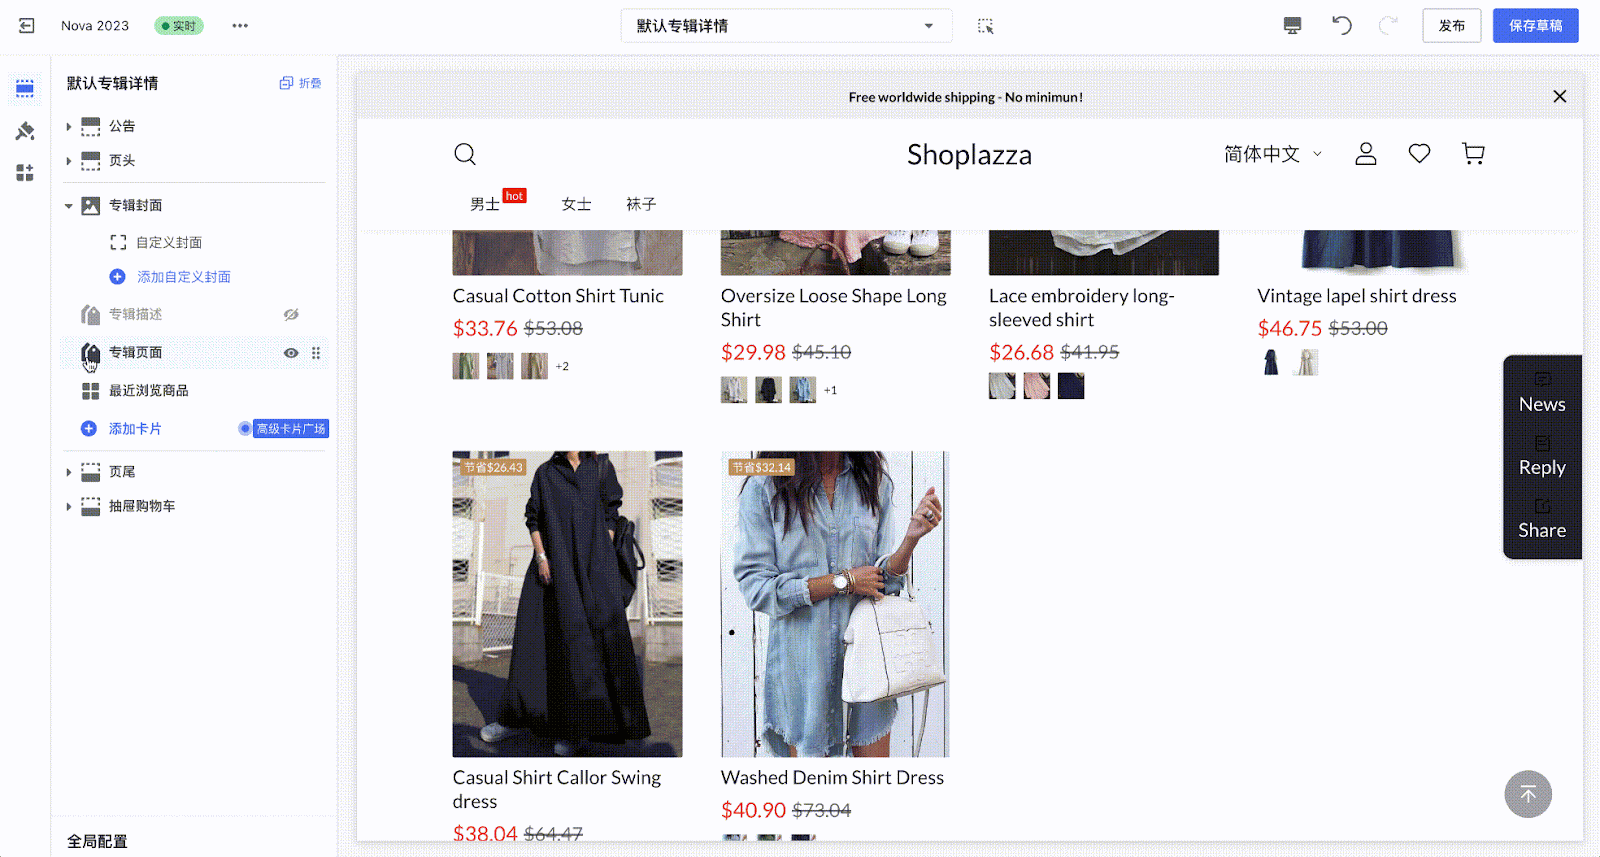
Task: Open the 默认专辑详情 template dropdown
Action: point(786,26)
